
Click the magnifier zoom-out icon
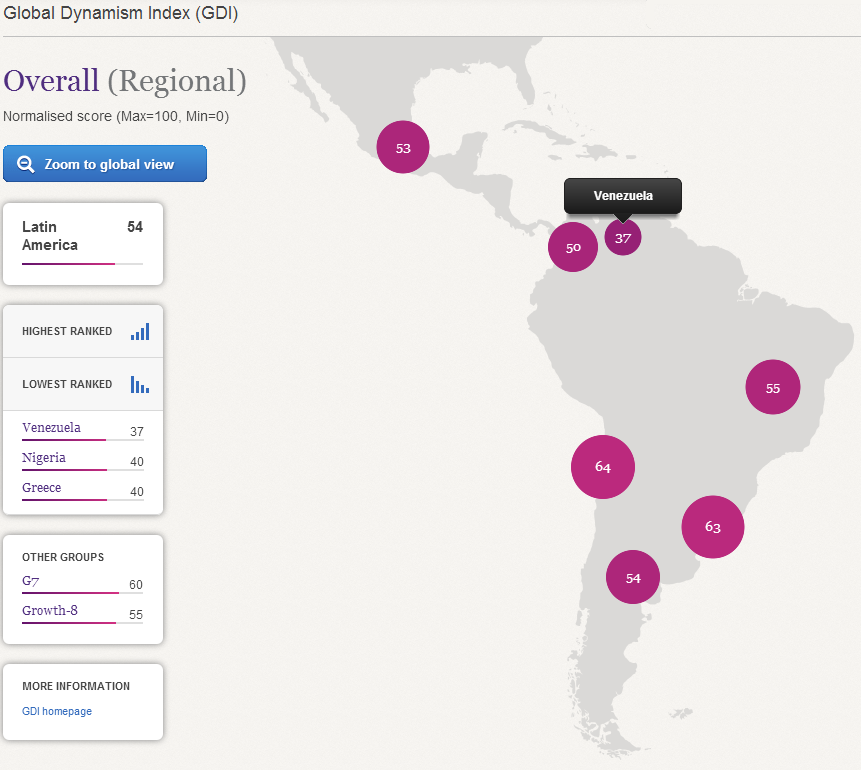26,164
